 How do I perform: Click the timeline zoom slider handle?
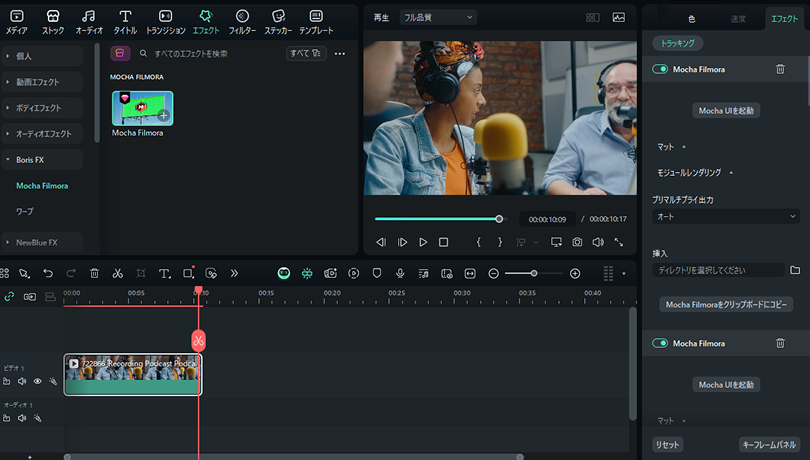click(534, 273)
